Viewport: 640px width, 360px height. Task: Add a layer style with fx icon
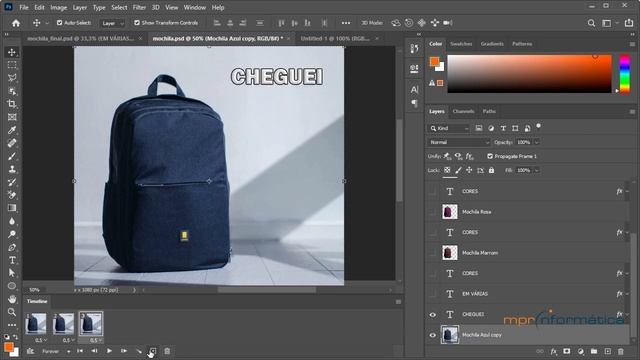[553, 351]
